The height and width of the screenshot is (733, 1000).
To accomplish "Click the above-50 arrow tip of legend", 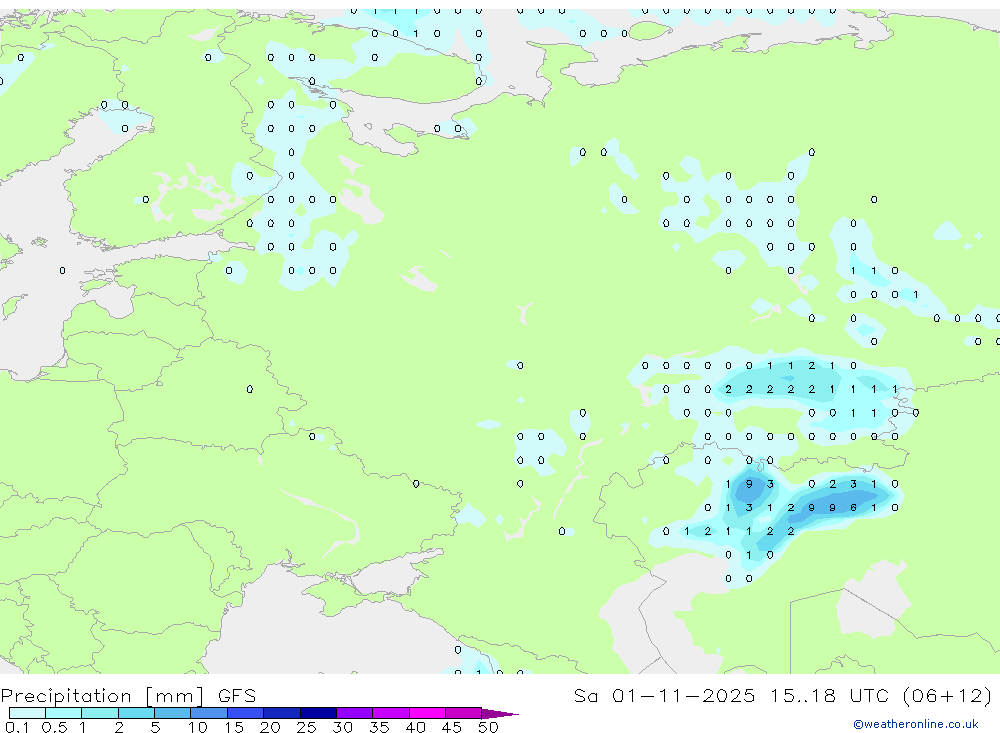I will tap(499, 714).
